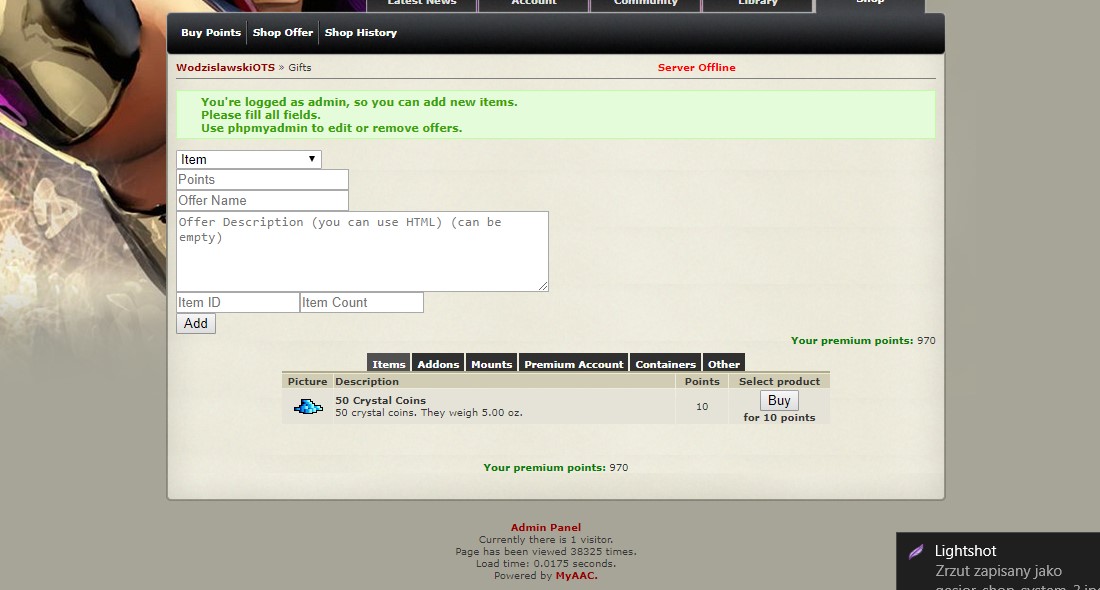Open the Item type dropdown
Viewport: 1100px width, 590px height.
pyautogui.click(x=249, y=159)
